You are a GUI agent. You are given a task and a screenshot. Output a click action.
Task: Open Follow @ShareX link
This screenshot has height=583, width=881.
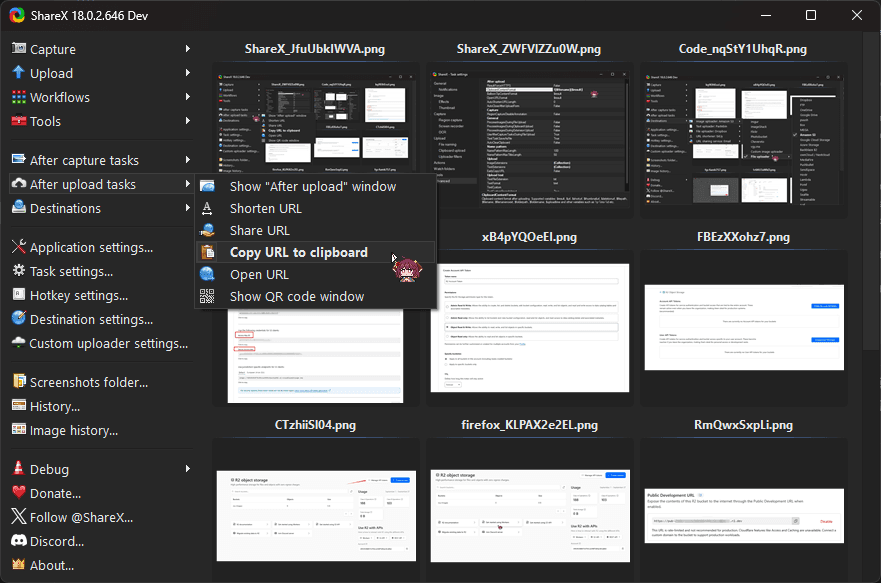[80, 517]
